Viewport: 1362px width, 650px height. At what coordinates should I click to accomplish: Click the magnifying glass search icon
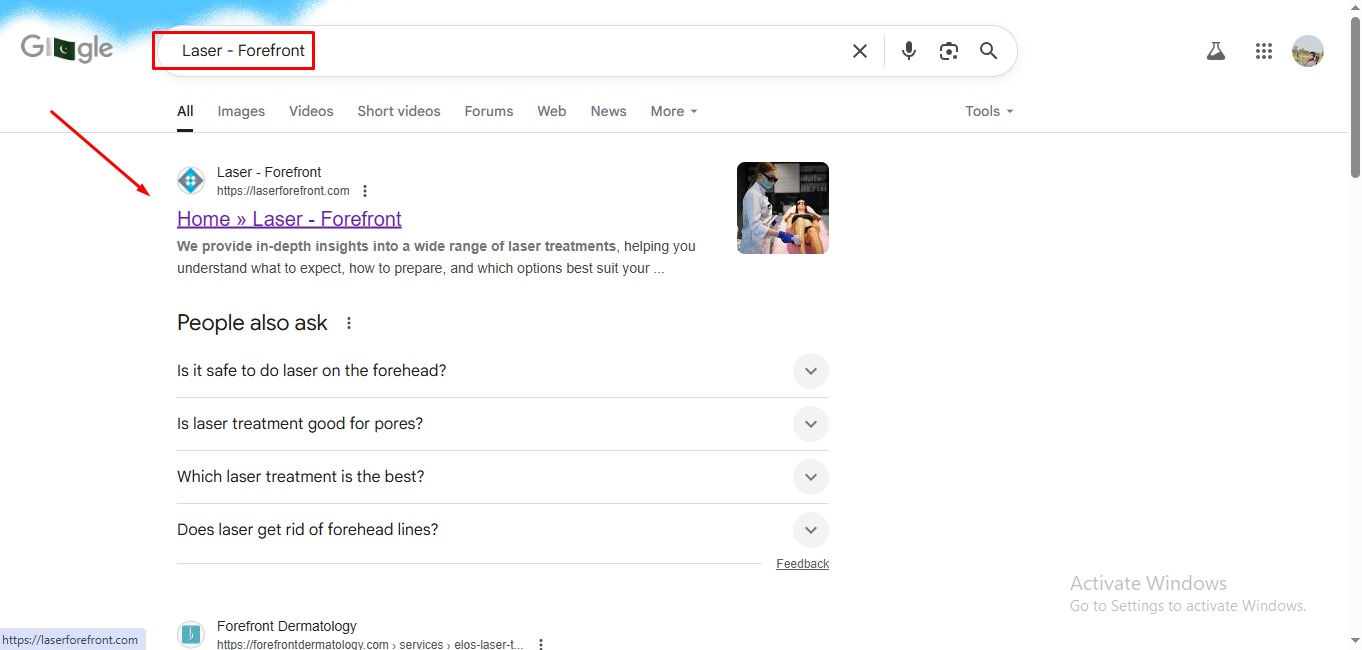coord(988,51)
